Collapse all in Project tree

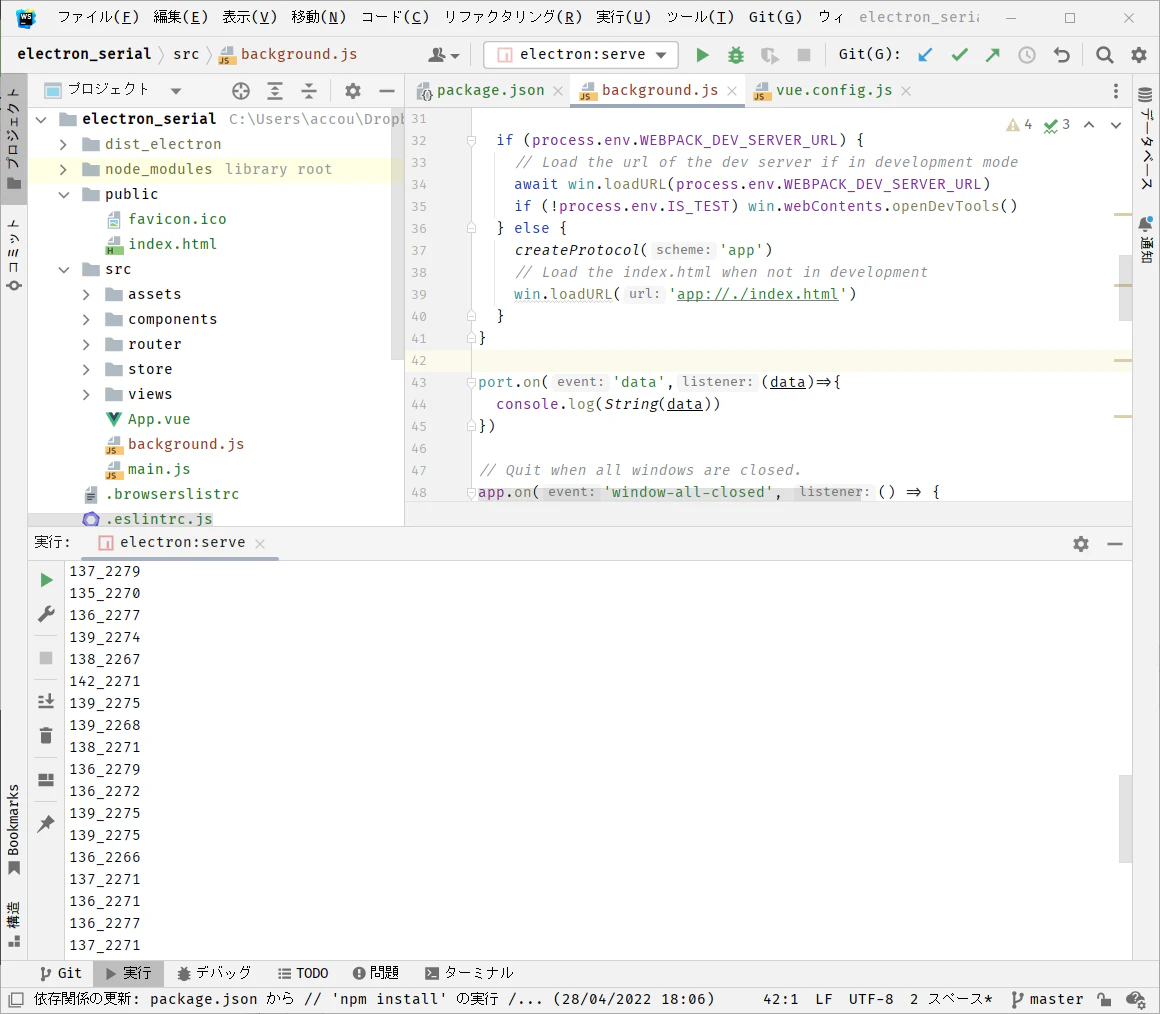(x=309, y=91)
